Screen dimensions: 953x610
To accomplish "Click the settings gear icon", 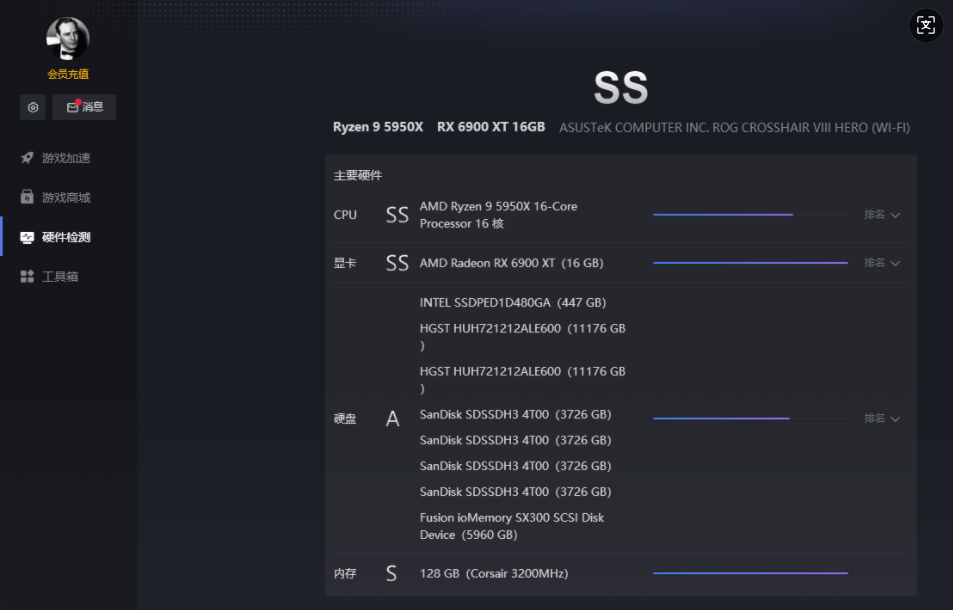I will click(33, 107).
